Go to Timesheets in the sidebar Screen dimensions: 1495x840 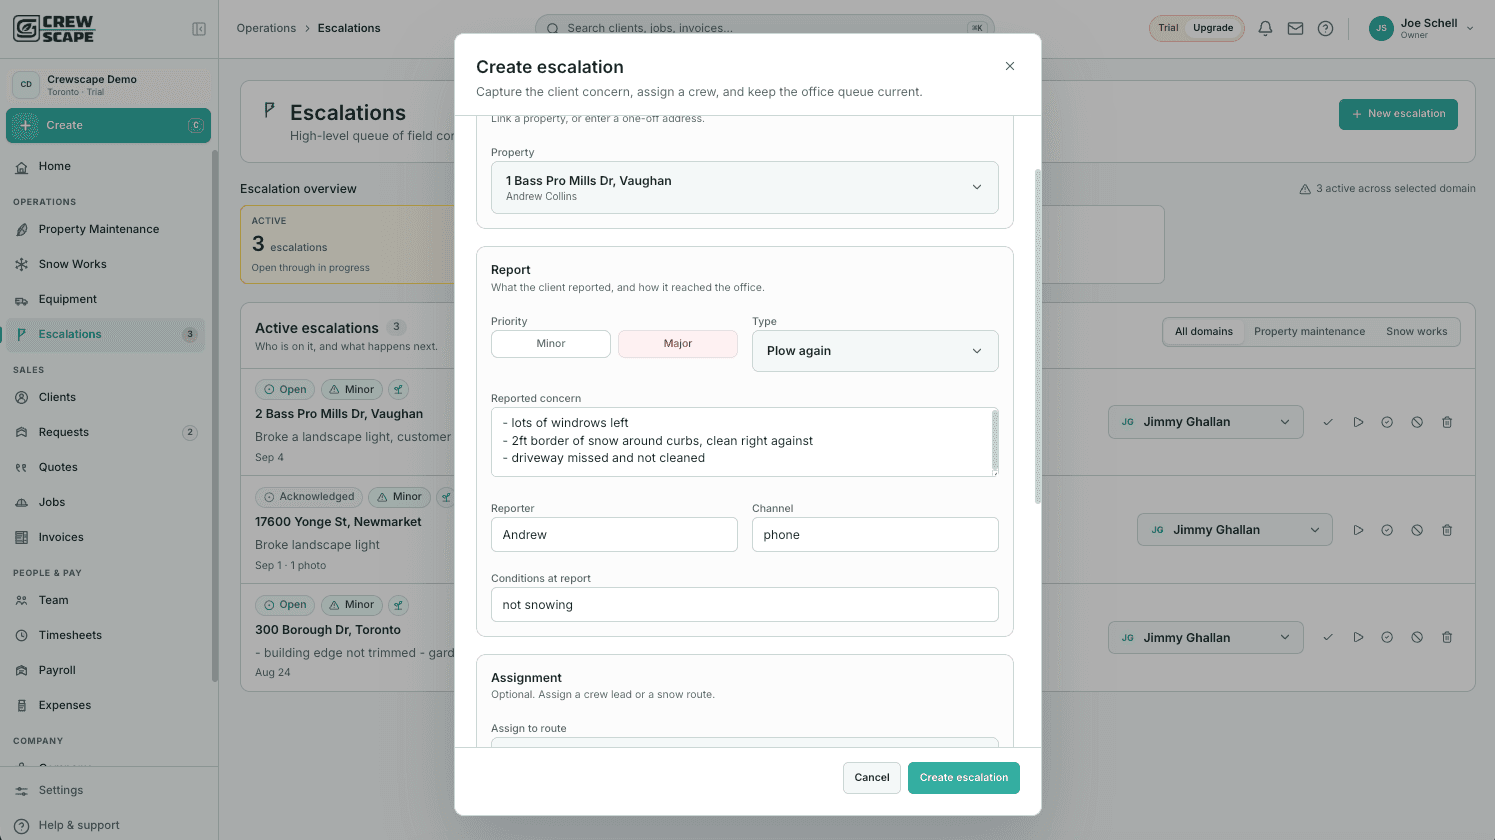pos(106,636)
